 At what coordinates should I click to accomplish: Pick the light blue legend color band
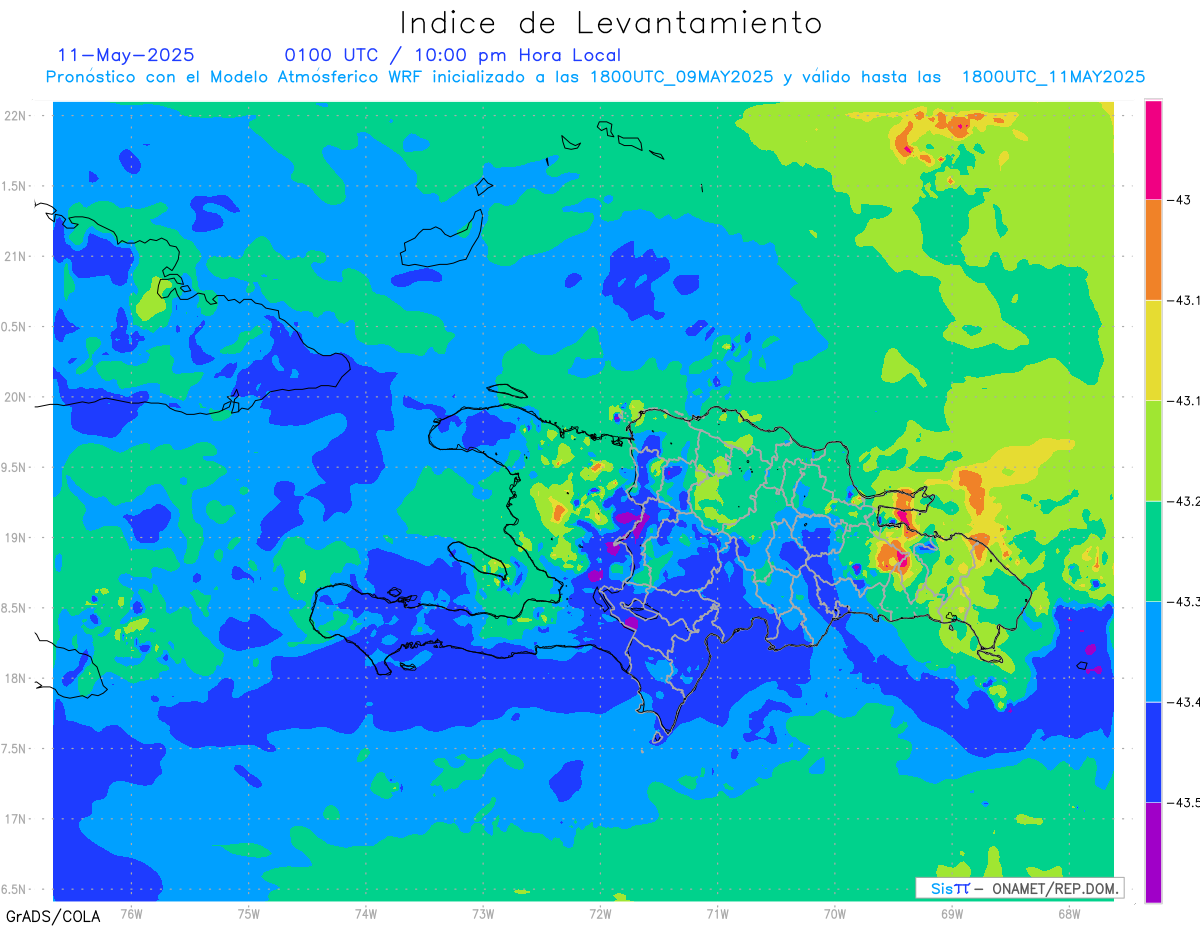coord(1153,651)
